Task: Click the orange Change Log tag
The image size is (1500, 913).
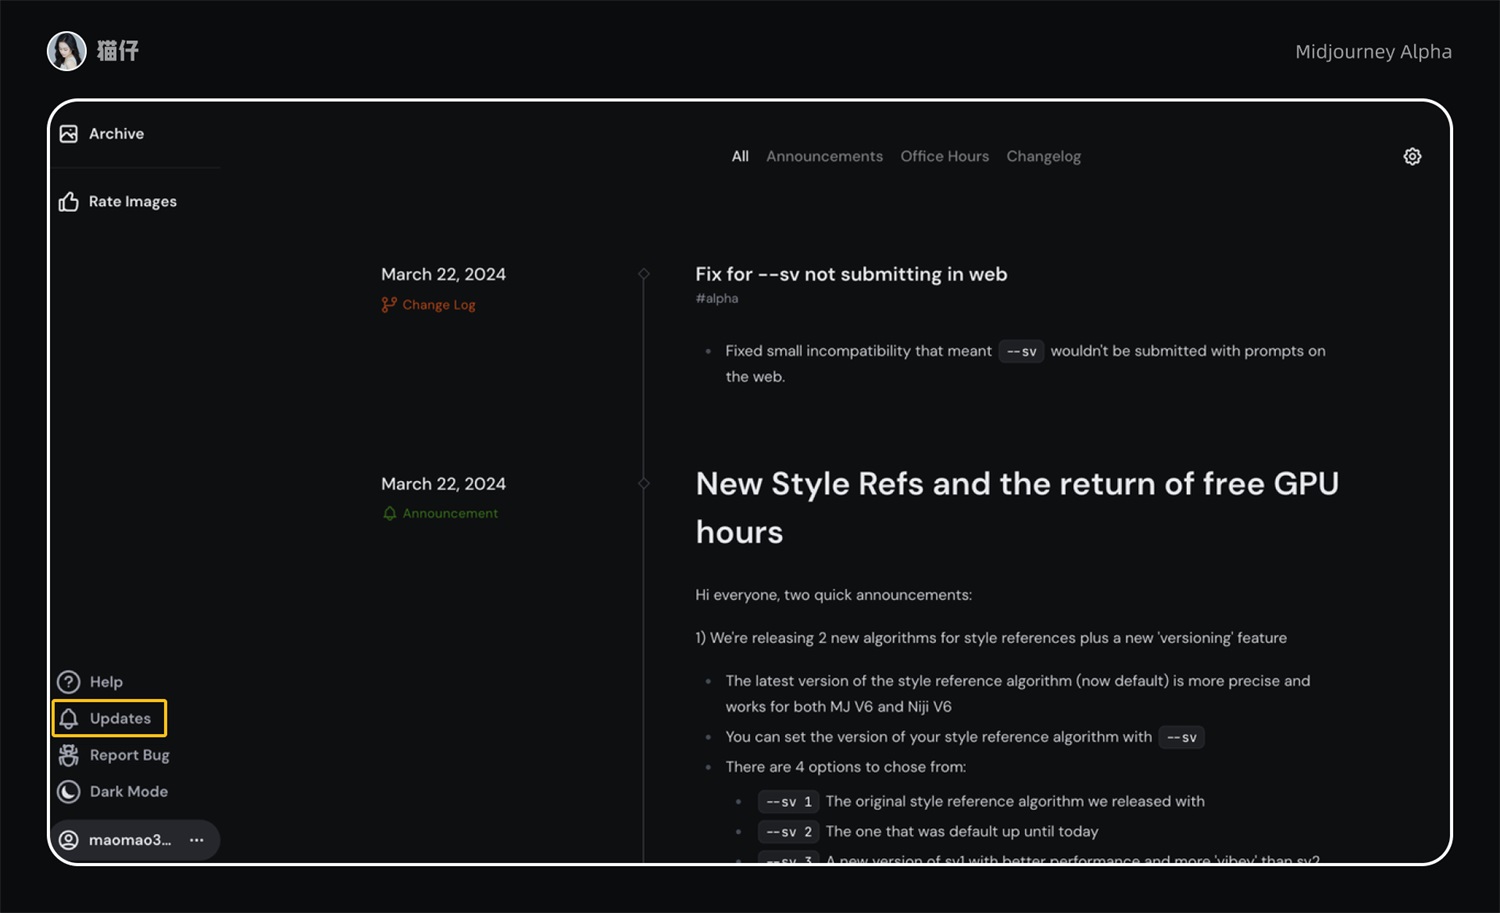Action: tap(438, 305)
